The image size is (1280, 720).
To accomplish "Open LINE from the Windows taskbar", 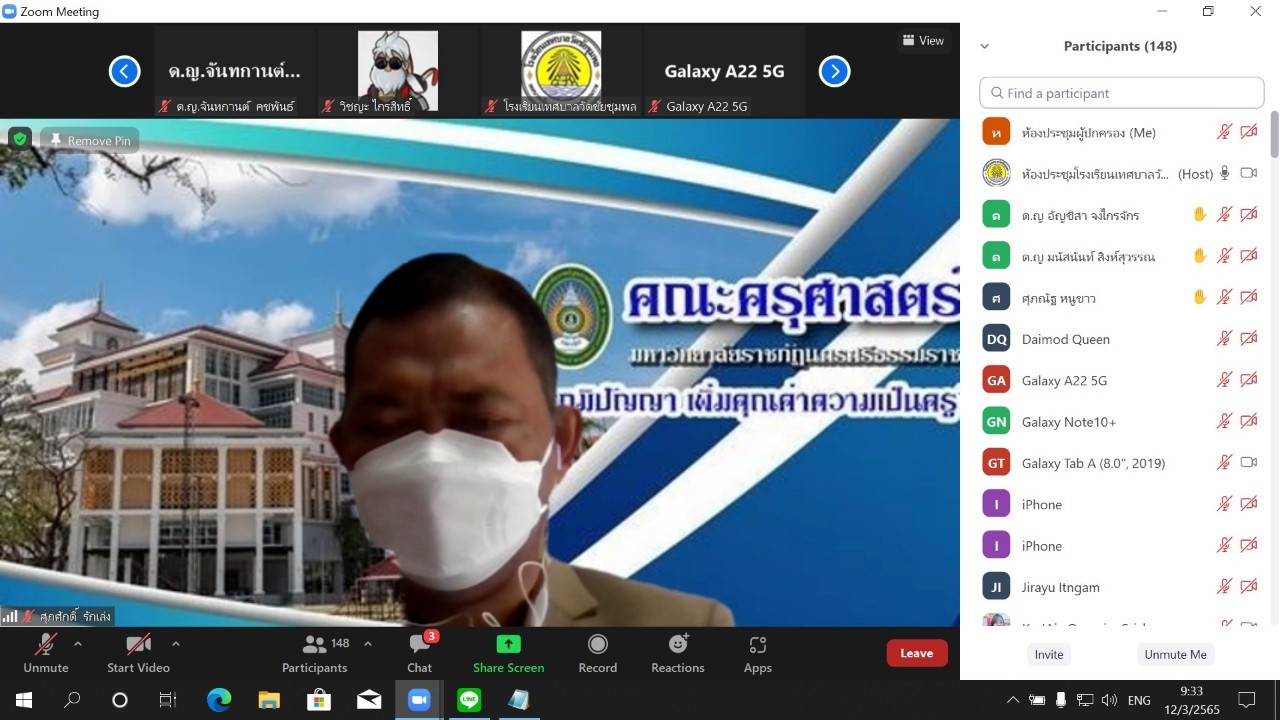I will pyautogui.click(x=469, y=700).
